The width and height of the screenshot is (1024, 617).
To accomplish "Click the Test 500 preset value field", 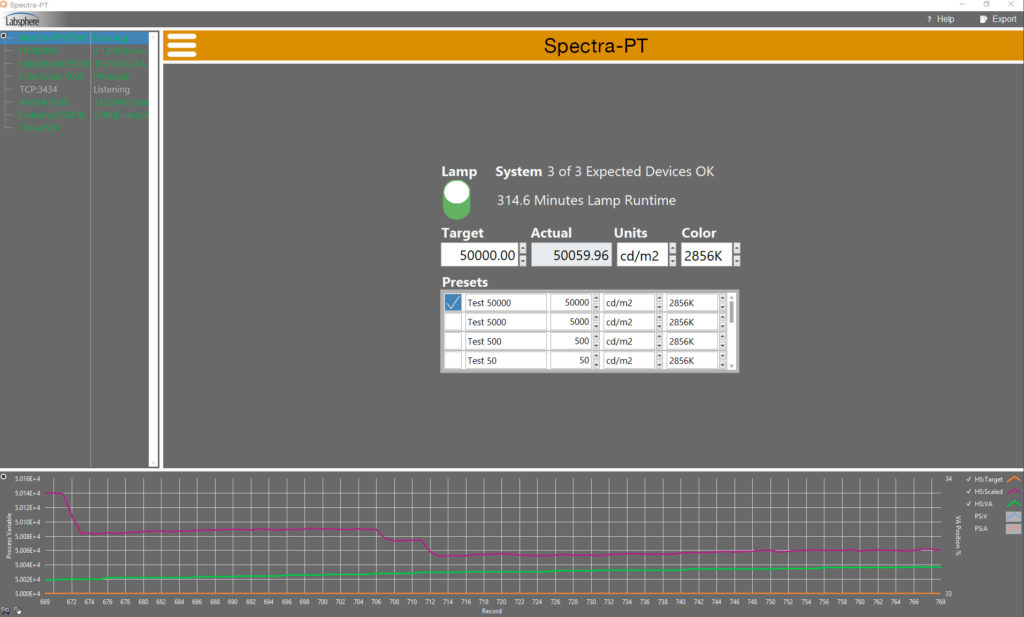I will click(571, 341).
